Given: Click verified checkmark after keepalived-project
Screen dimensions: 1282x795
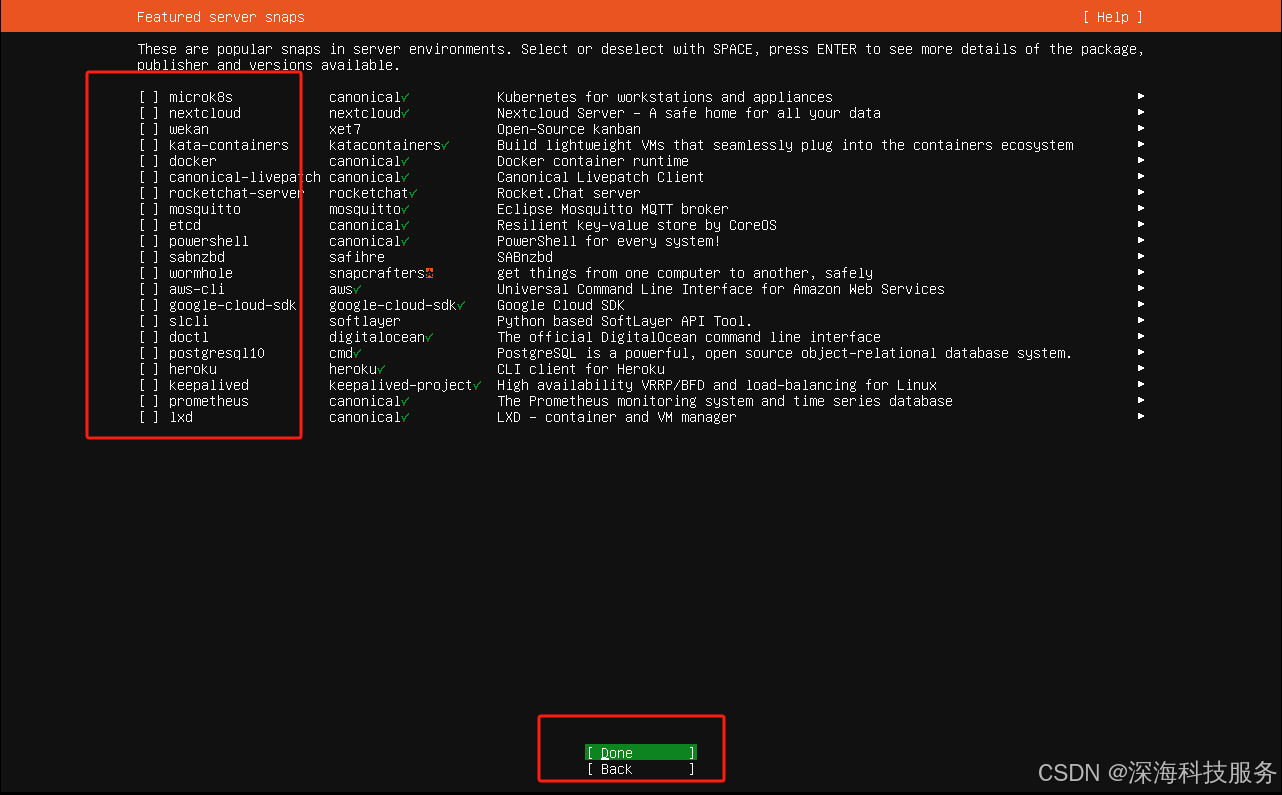Looking at the screenshot, I should pos(477,385).
